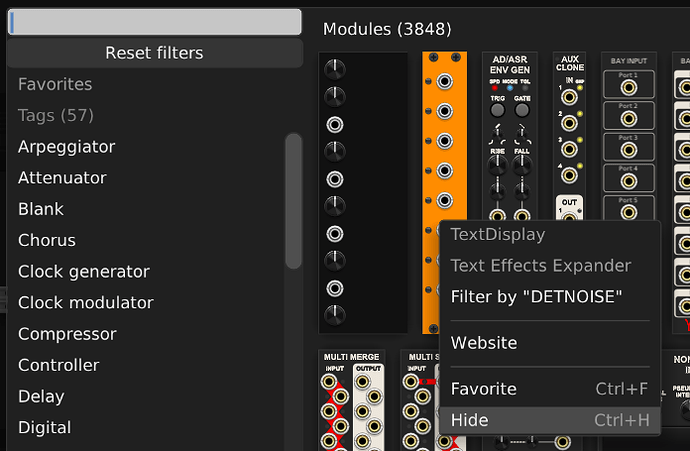Expand the Favorites filter section
This screenshot has width=690, height=451.
(55, 84)
